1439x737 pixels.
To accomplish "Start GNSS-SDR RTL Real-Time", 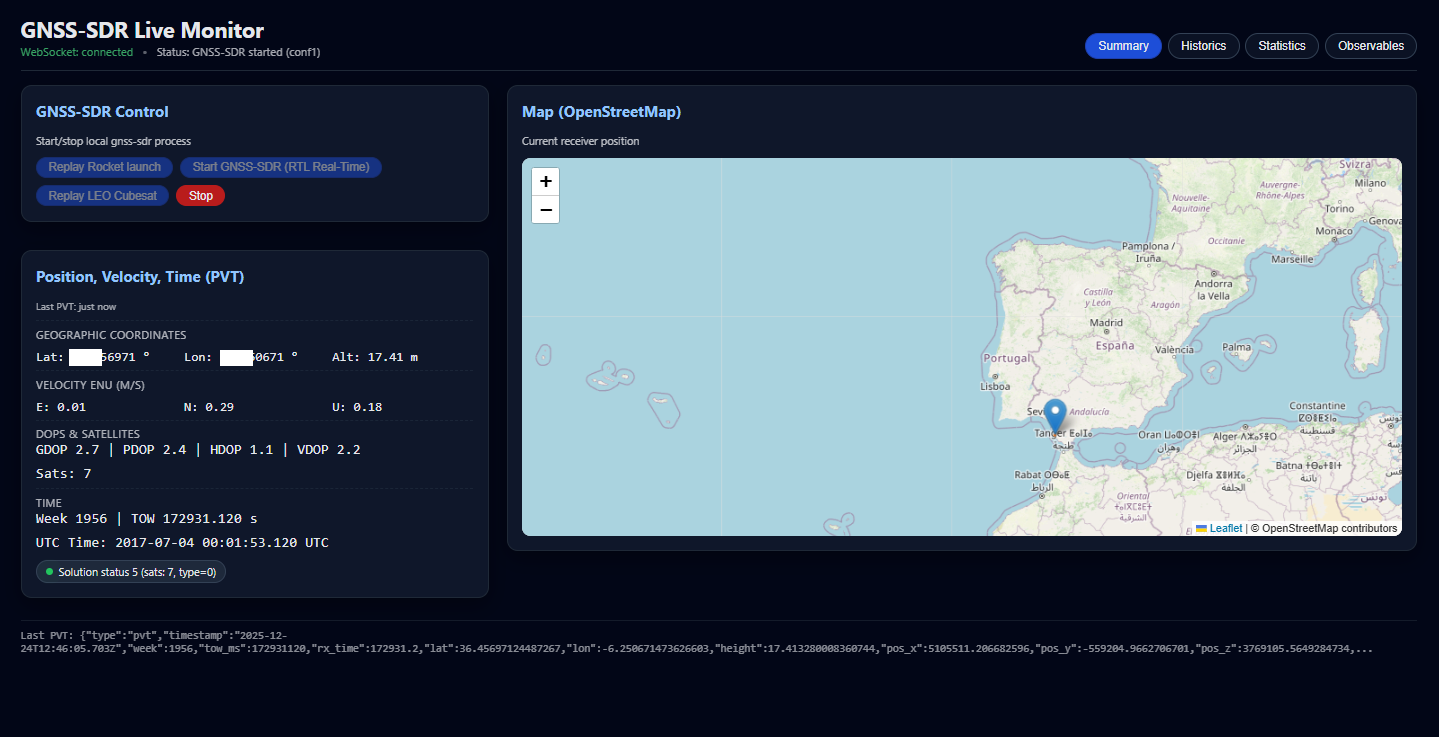I will tap(280, 167).
